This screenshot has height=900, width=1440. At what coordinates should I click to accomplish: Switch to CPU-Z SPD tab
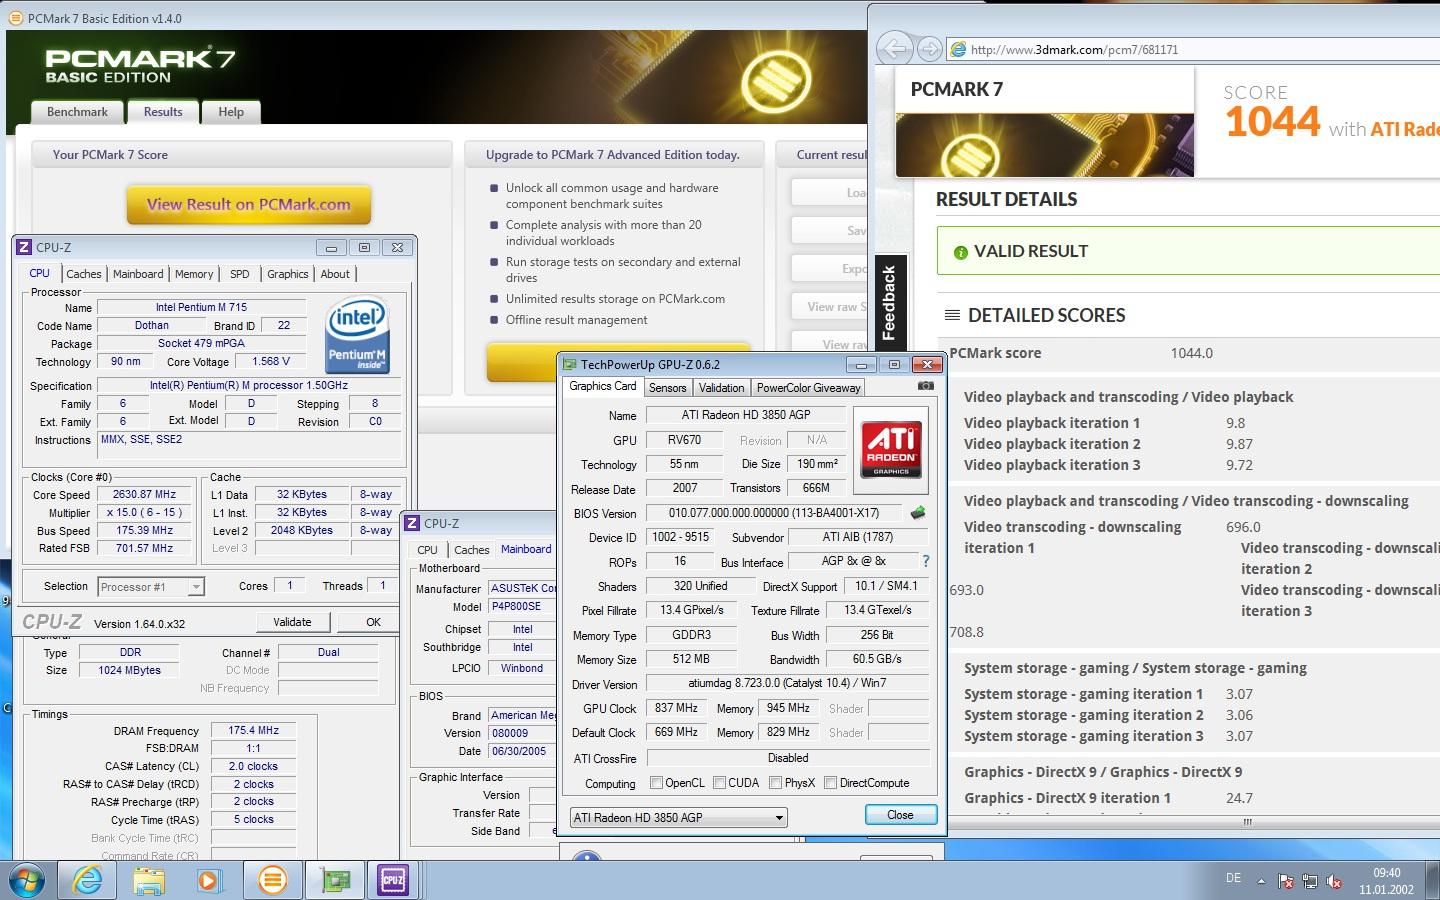240,274
